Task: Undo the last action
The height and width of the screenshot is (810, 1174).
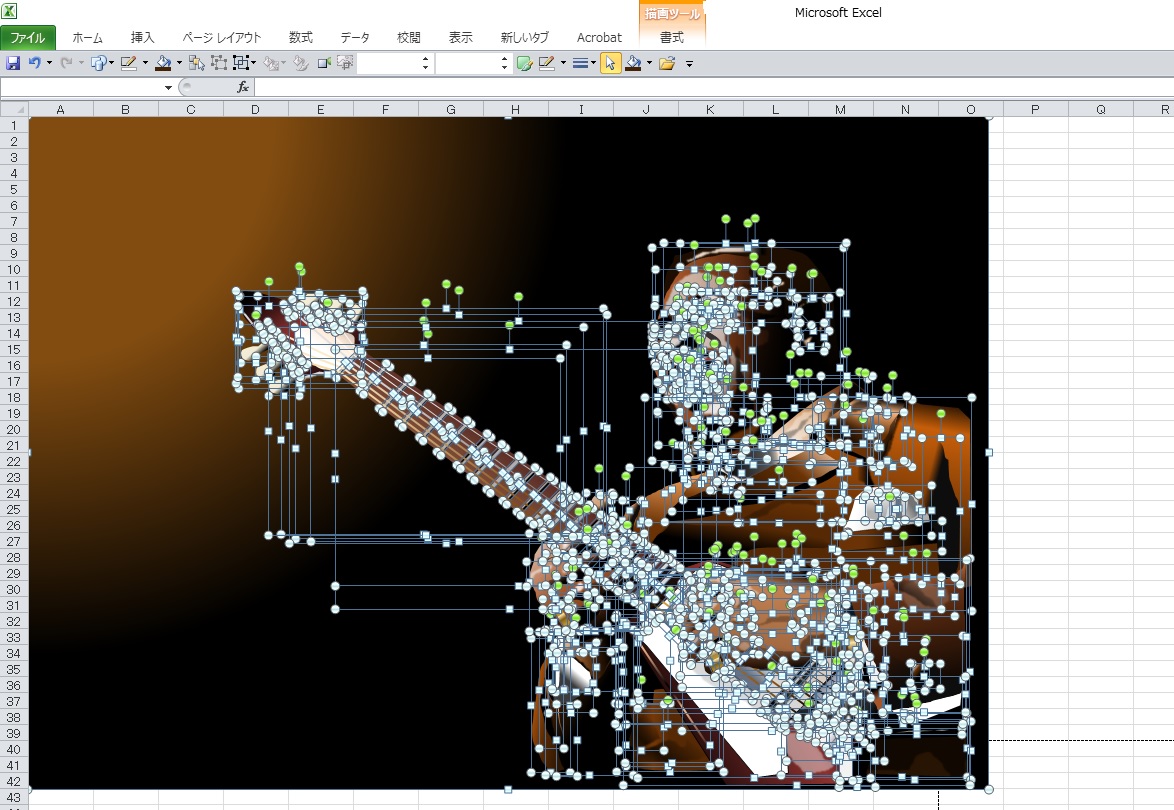Action: (34, 64)
